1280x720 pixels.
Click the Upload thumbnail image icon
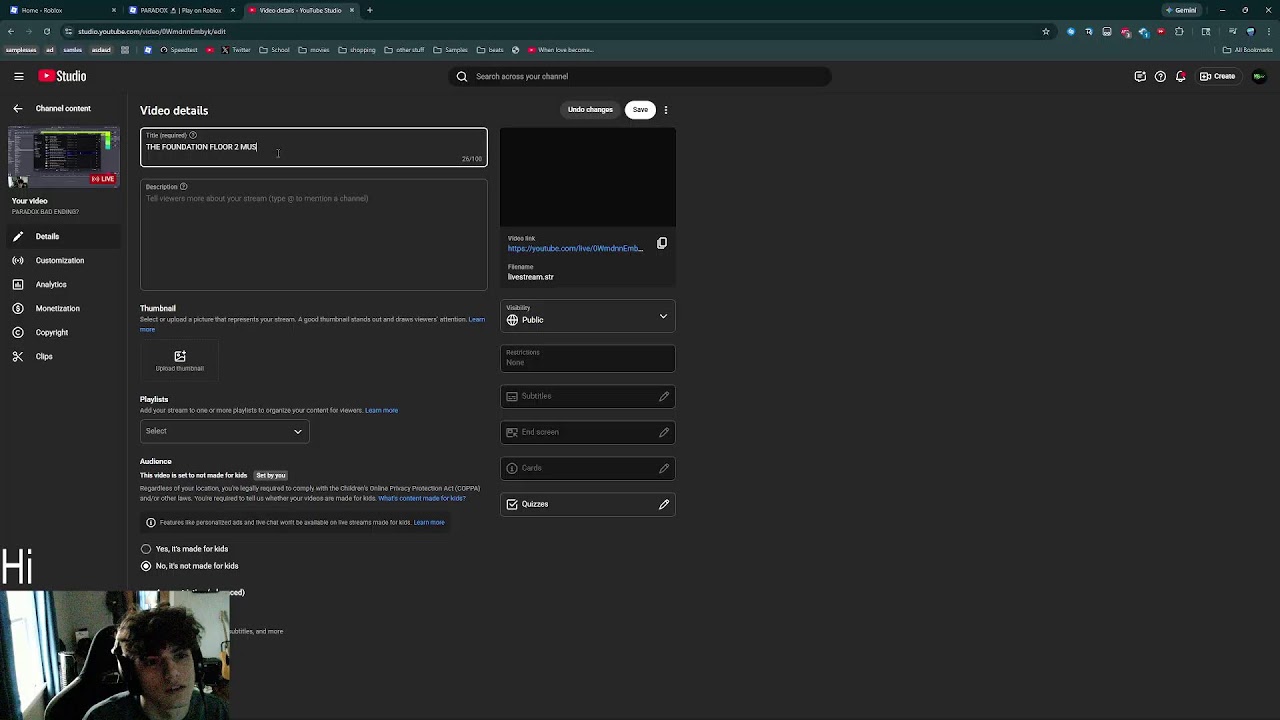tap(180, 356)
